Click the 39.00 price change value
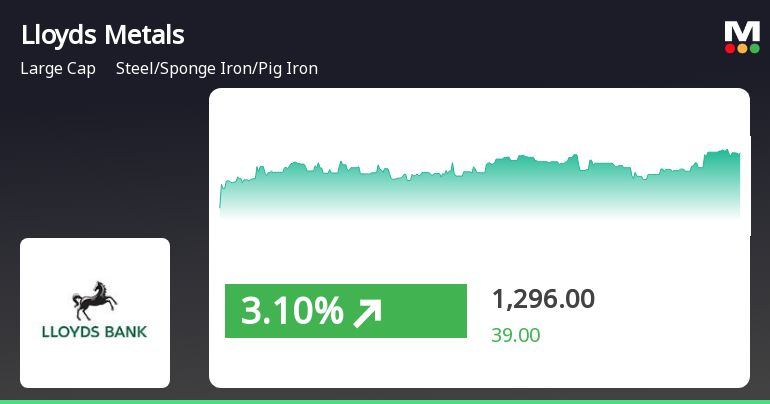The image size is (770, 404). click(x=515, y=335)
